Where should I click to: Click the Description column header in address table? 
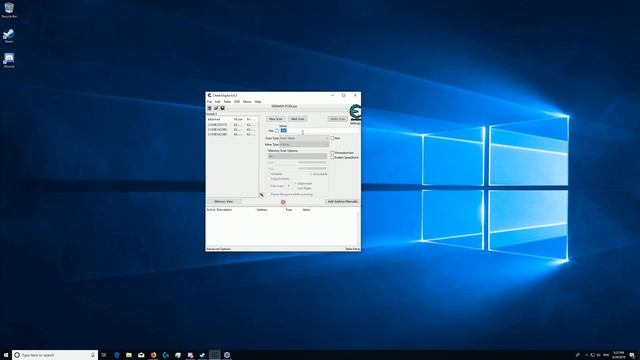tap(224, 210)
